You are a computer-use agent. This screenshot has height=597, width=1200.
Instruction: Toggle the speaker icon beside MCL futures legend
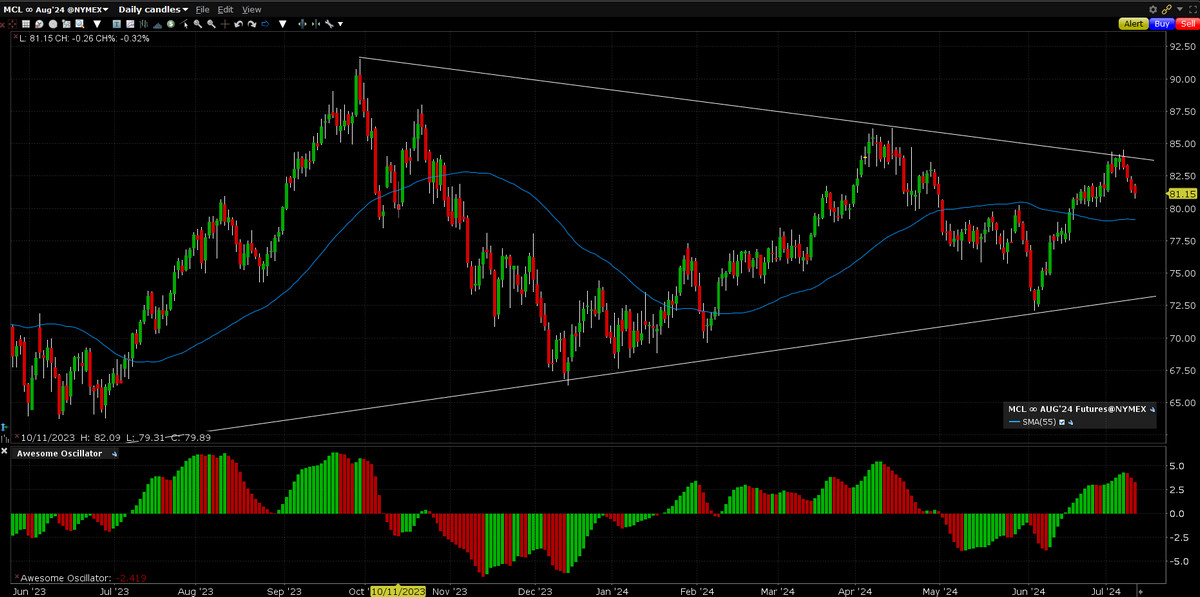pos(1152,409)
